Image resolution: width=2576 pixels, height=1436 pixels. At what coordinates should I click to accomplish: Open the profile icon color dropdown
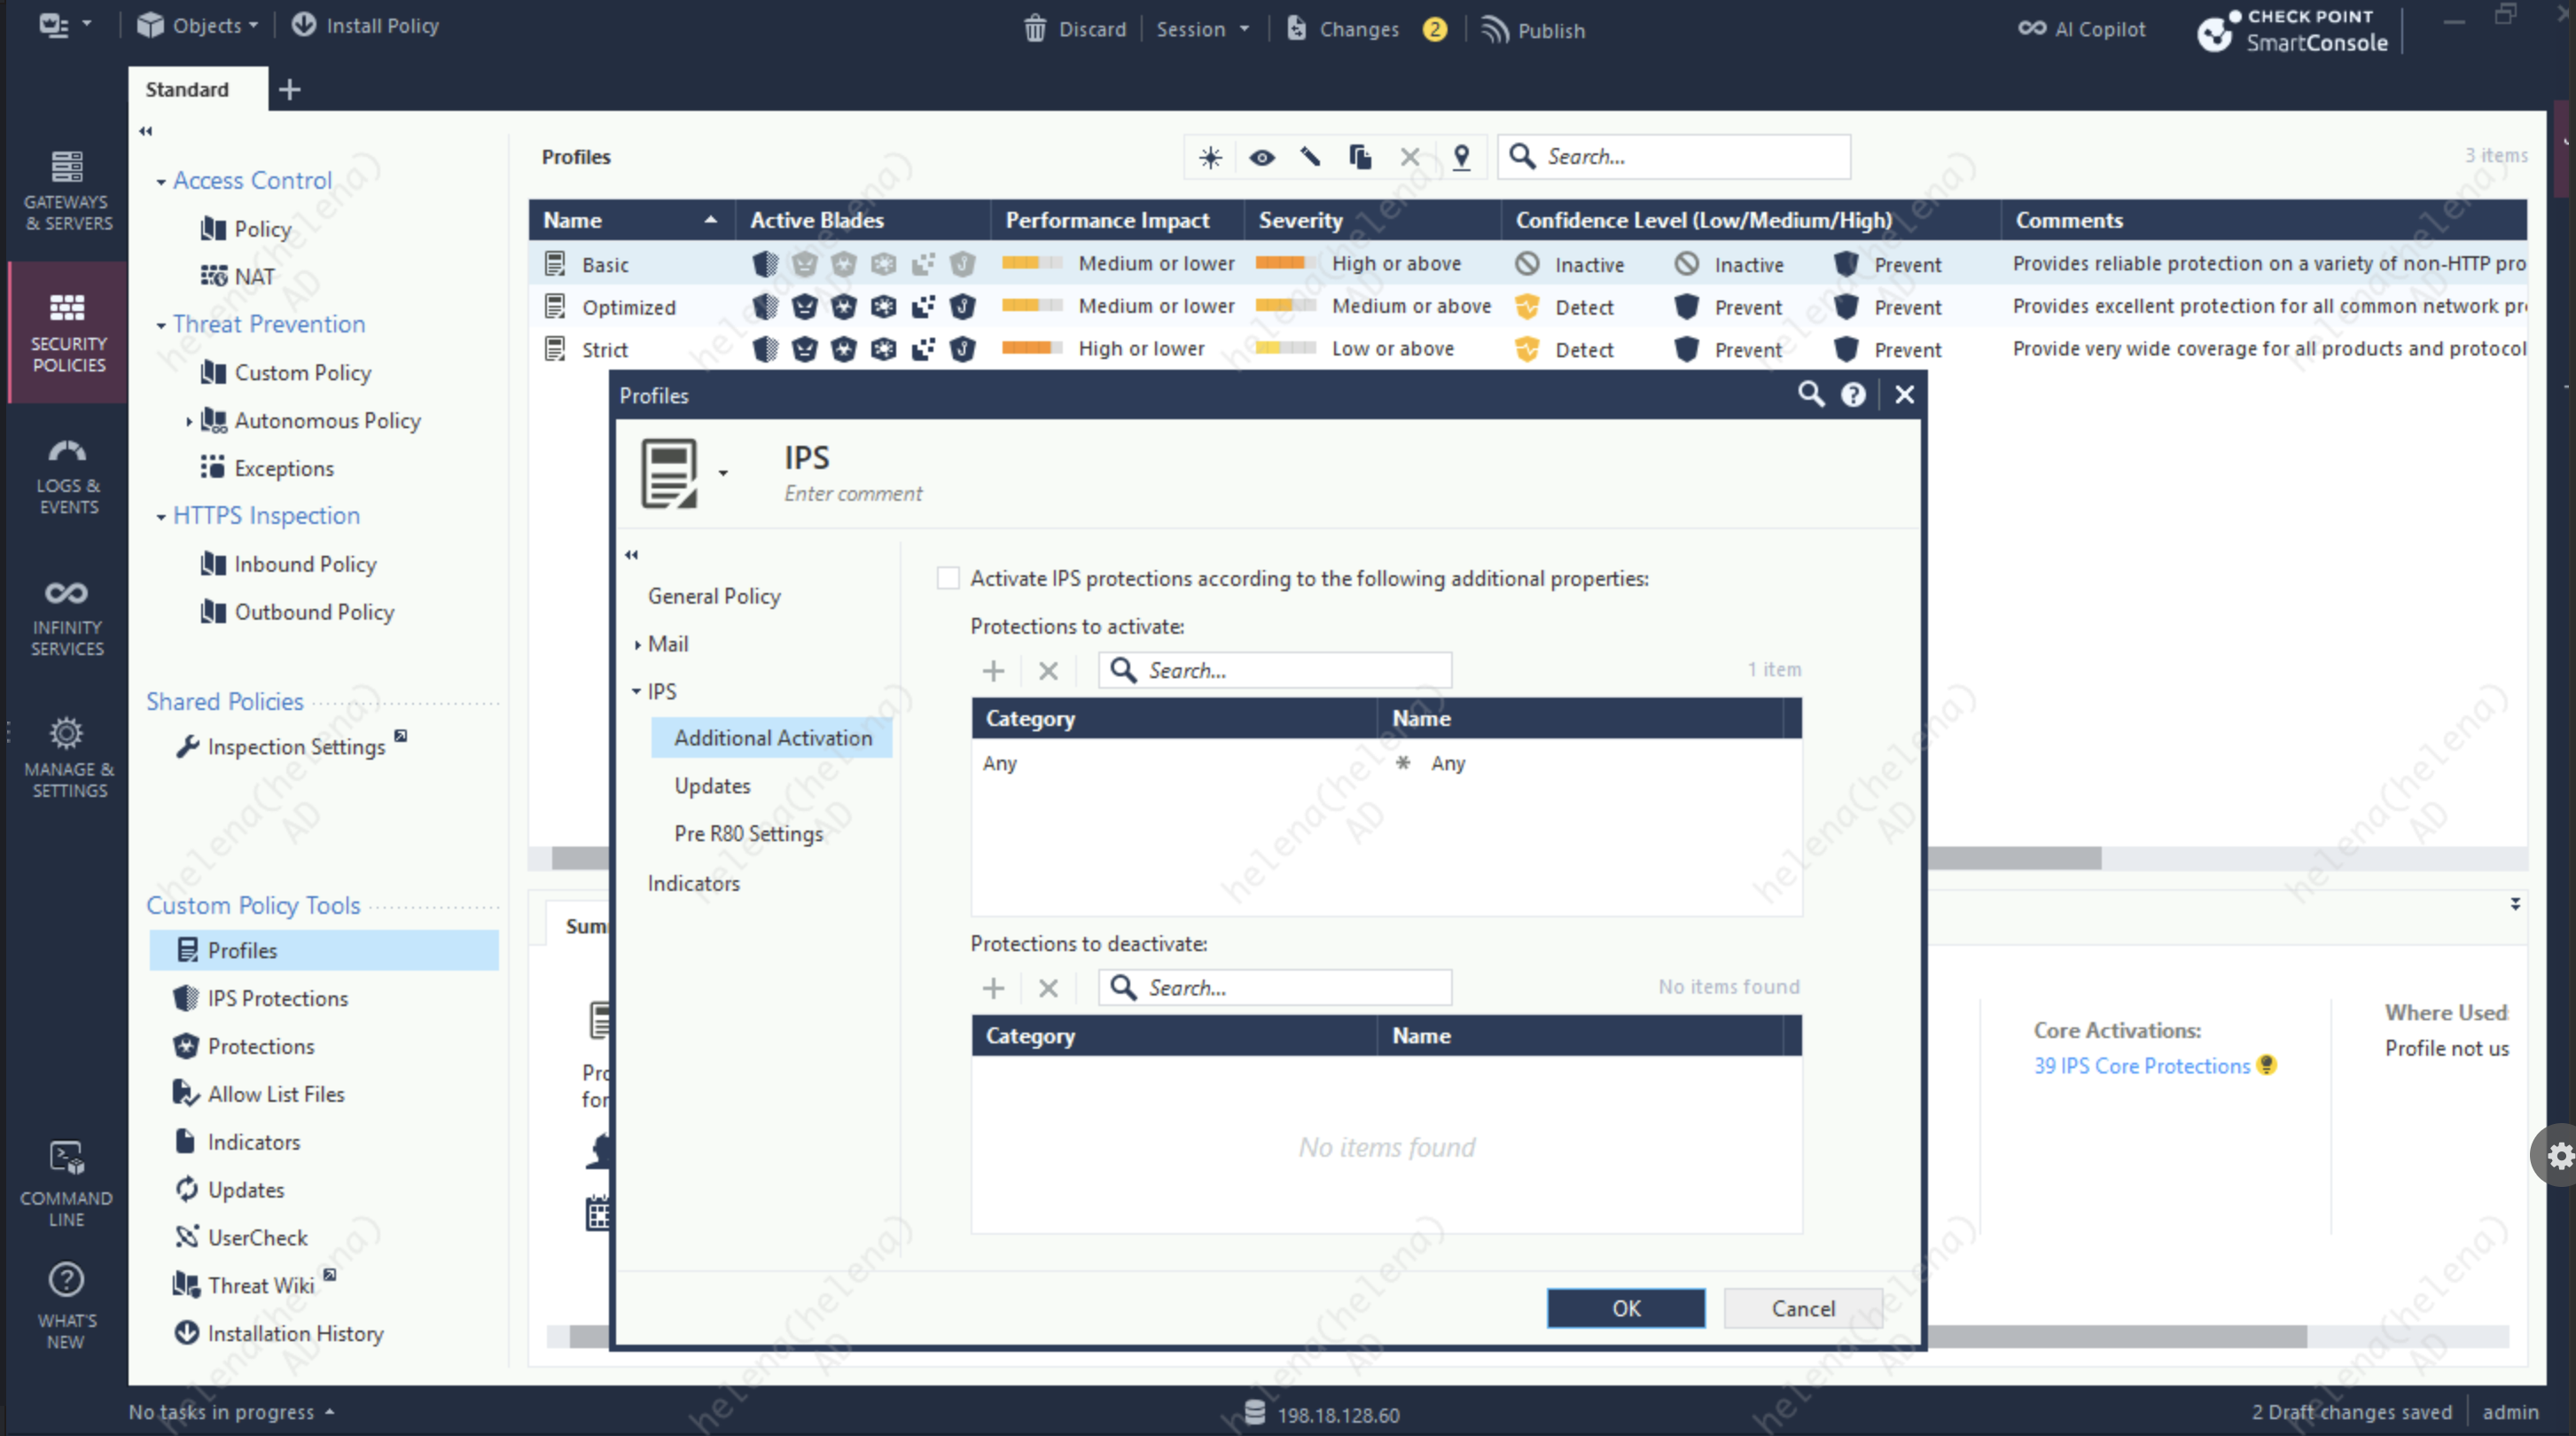pyautogui.click(x=723, y=474)
